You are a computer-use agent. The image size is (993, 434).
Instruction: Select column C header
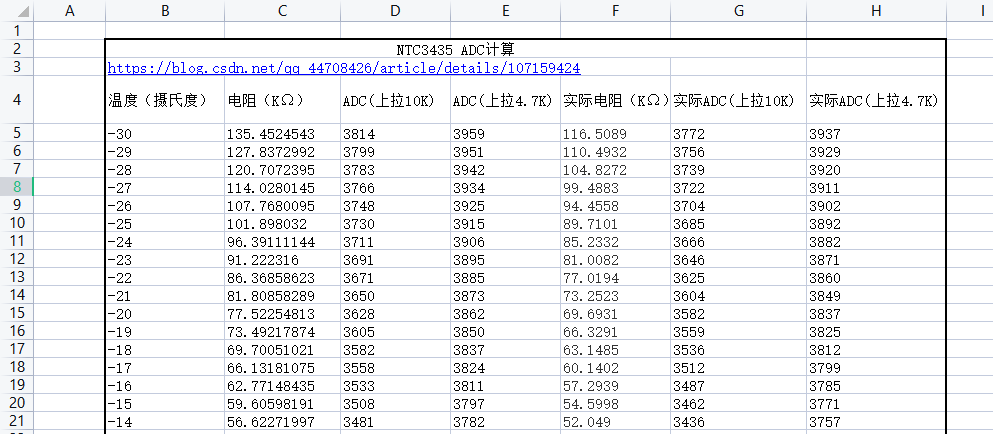(x=282, y=11)
